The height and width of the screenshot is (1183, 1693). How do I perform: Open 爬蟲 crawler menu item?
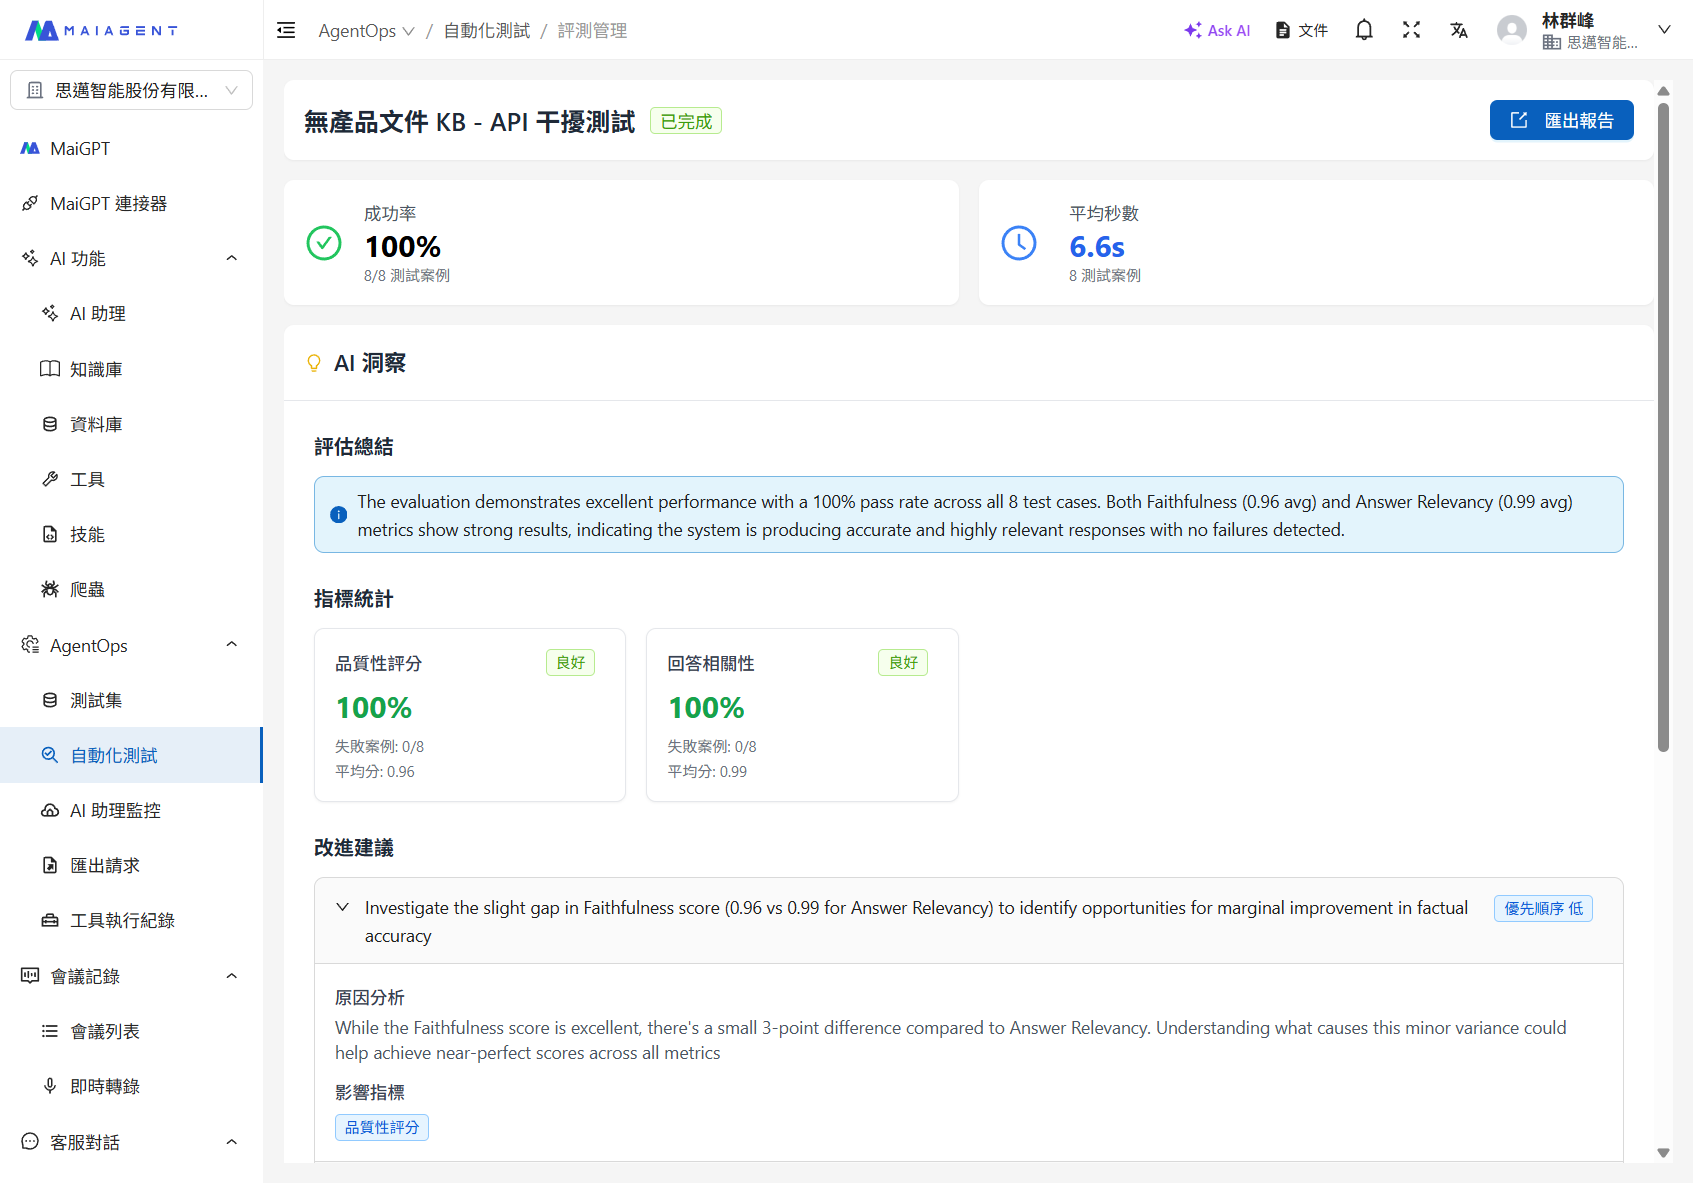(x=131, y=589)
